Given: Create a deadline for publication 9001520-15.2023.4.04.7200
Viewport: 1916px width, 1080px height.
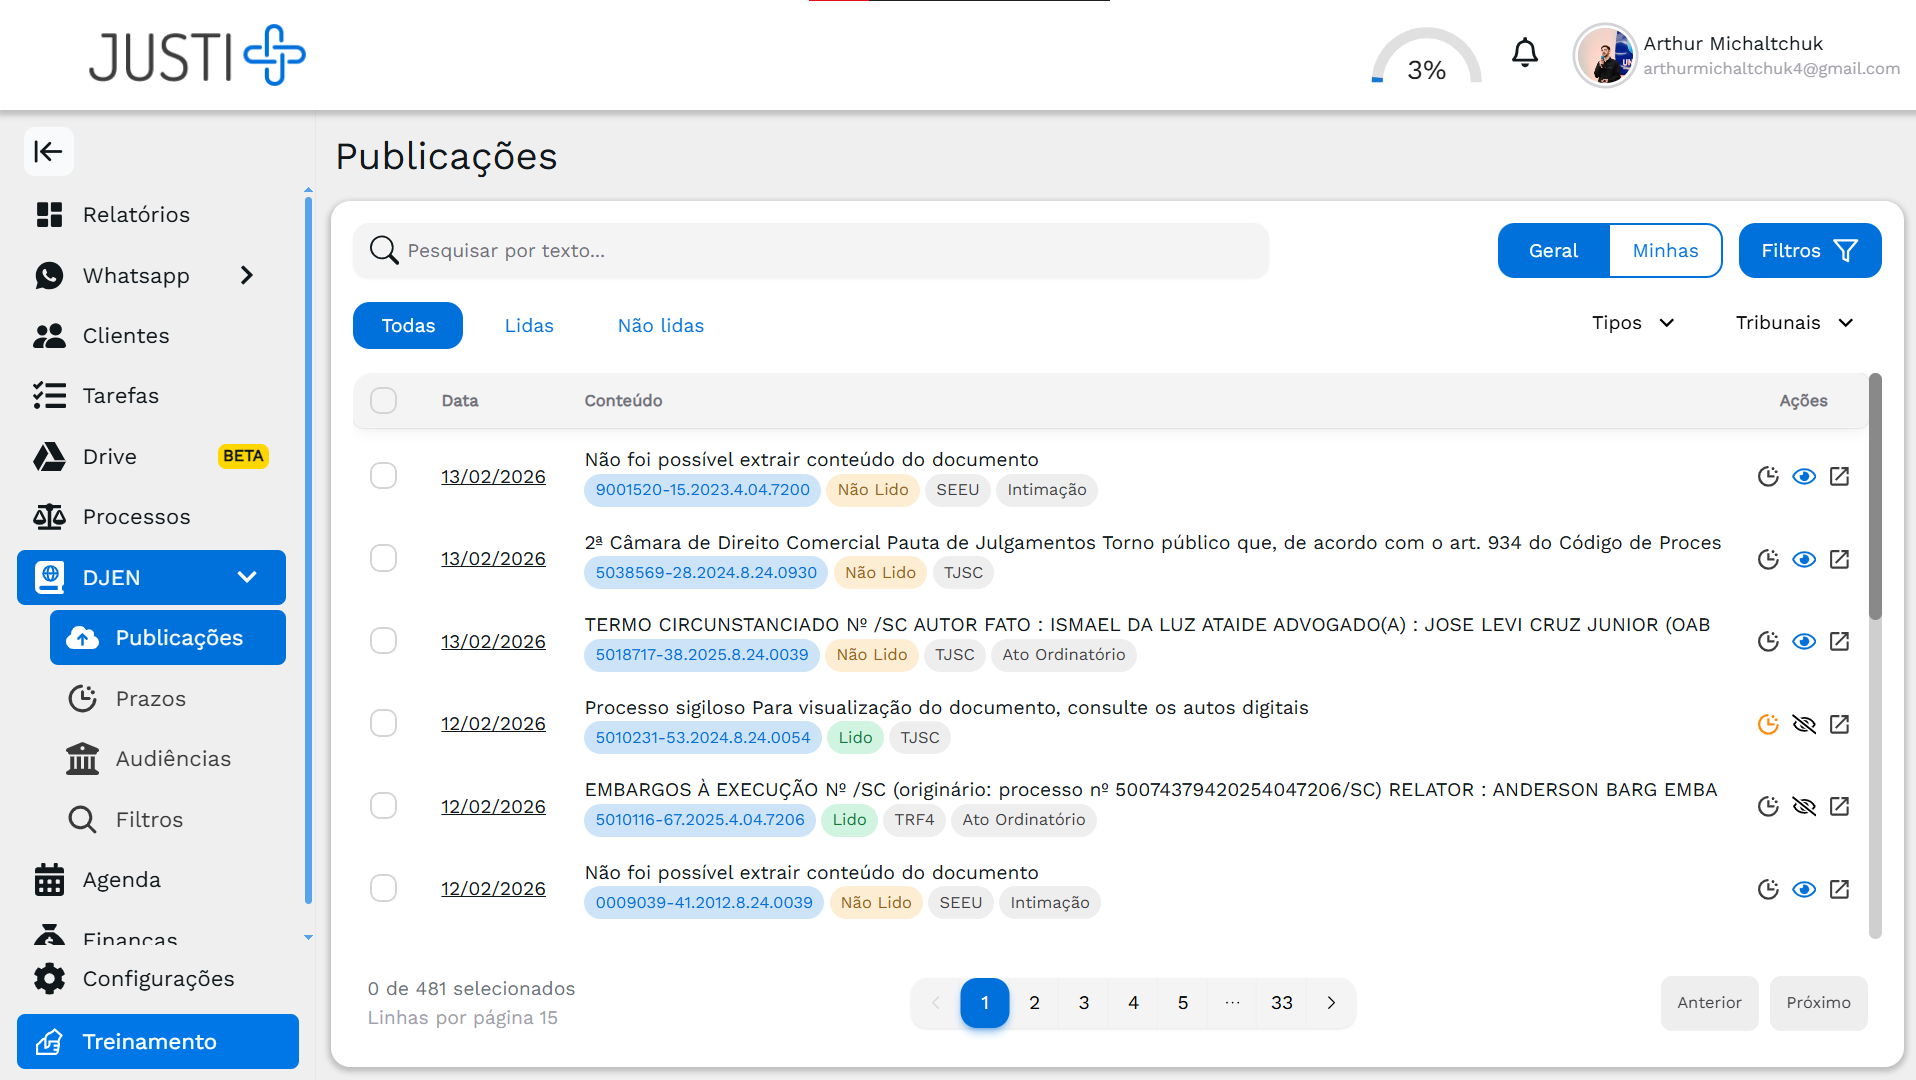Looking at the screenshot, I should pos(1769,477).
